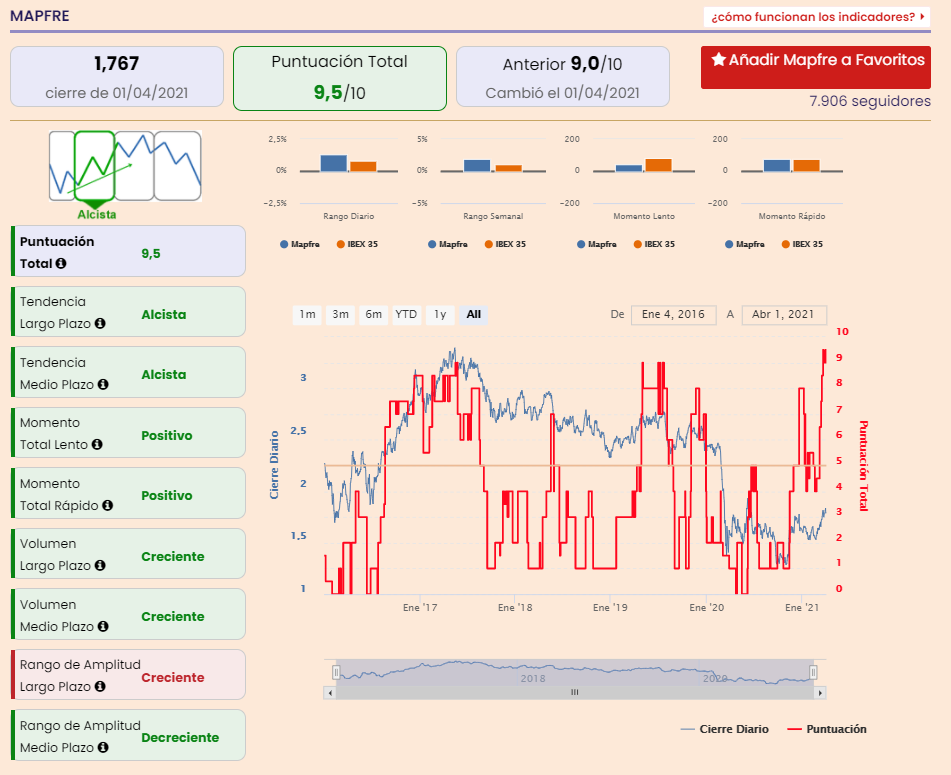
Task: Select the 3m range button
Action: click(x=340, y=315)
